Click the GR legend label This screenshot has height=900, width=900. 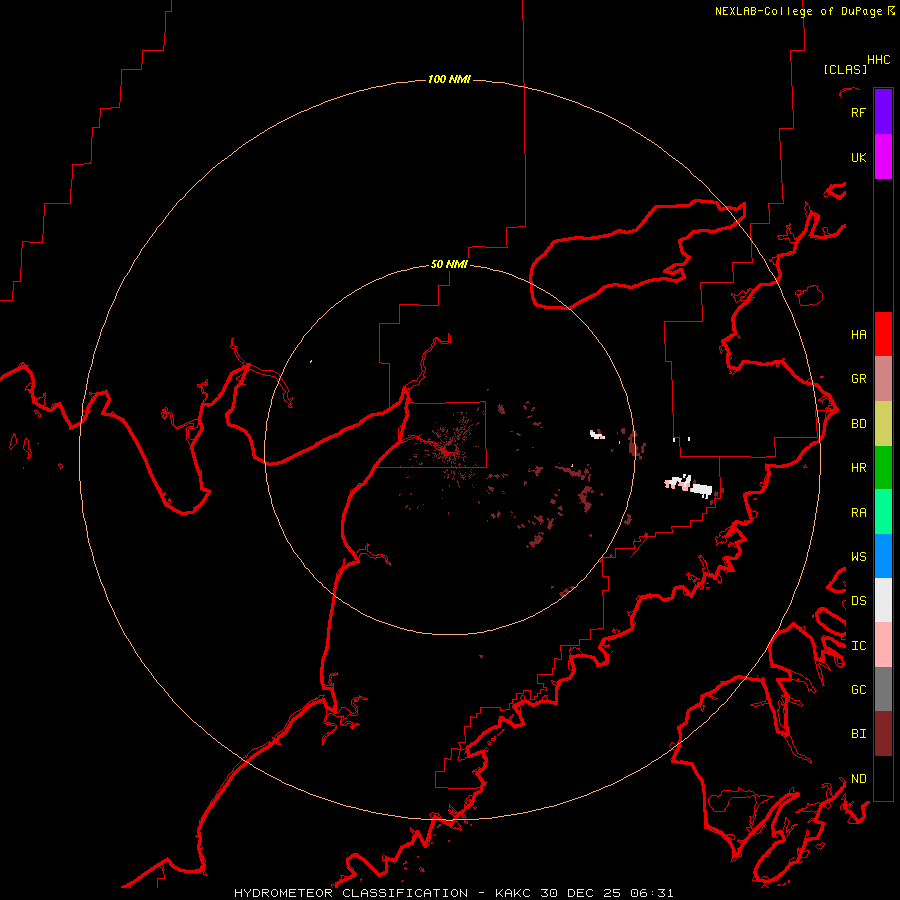click(x=858, y=379)
